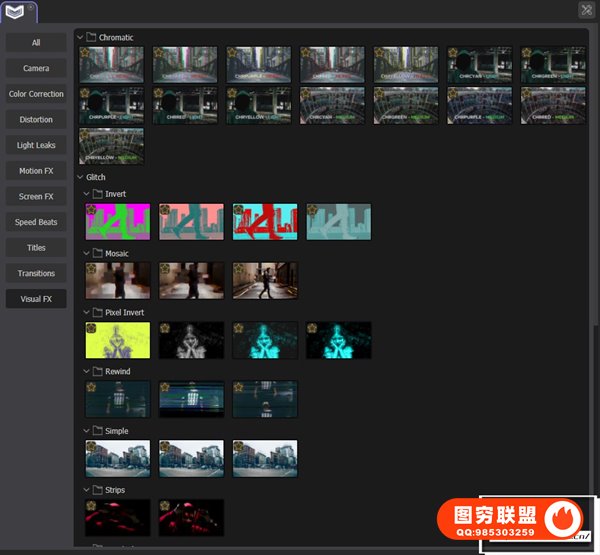
Task: Click the Rewind folder icon
Action: pyautogui.click(x=98, y=371)
